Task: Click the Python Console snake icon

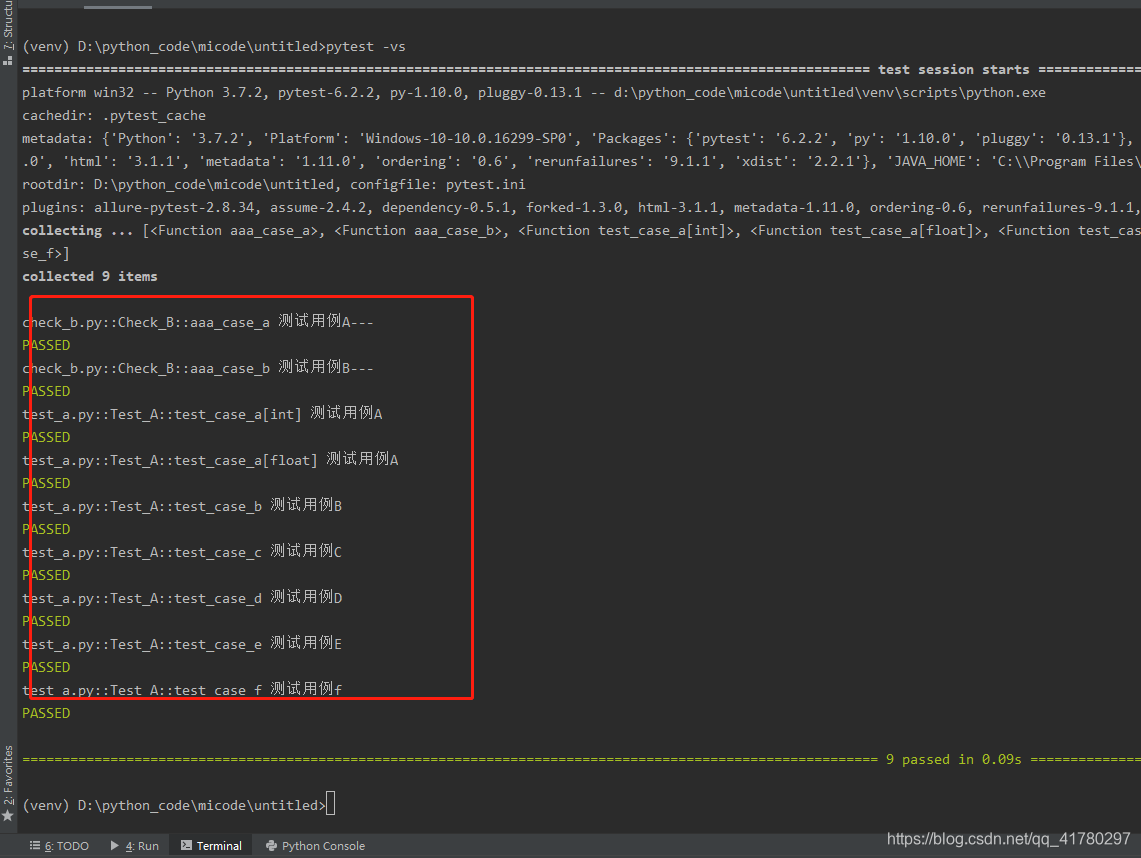Action: pos(271,846)
